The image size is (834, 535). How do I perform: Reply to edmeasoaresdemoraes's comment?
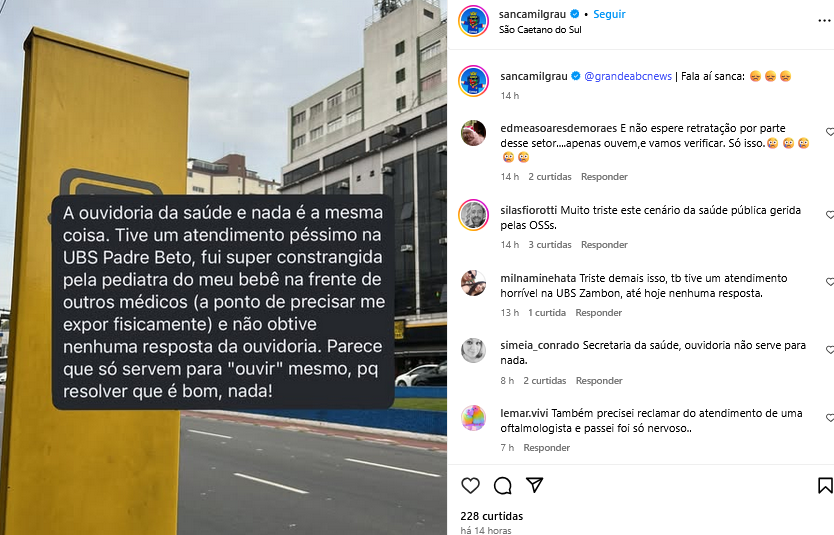(x=604, y=177)
